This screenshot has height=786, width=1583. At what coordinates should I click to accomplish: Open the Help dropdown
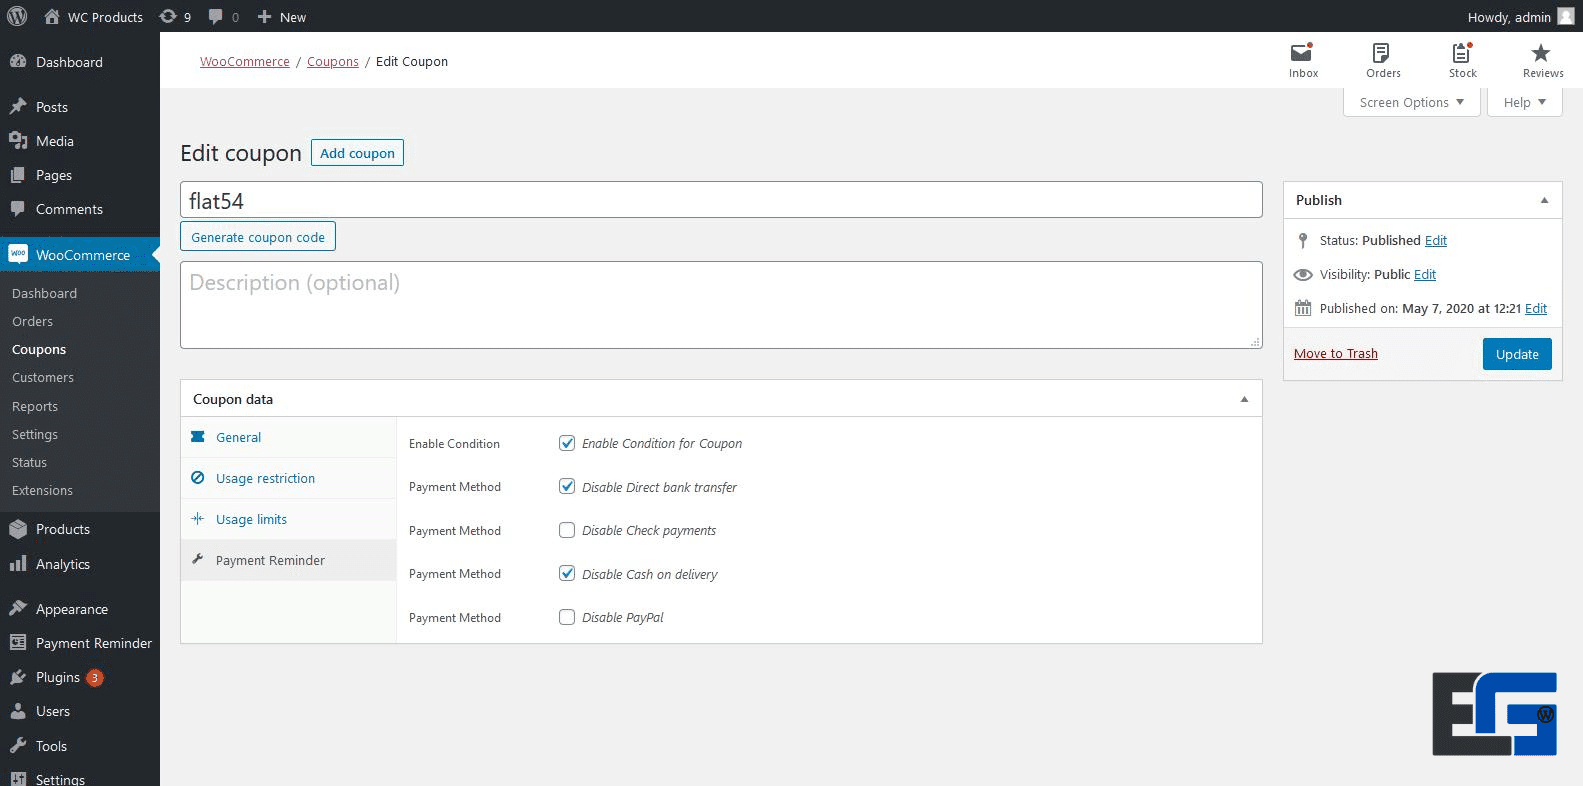point(1524,102)
